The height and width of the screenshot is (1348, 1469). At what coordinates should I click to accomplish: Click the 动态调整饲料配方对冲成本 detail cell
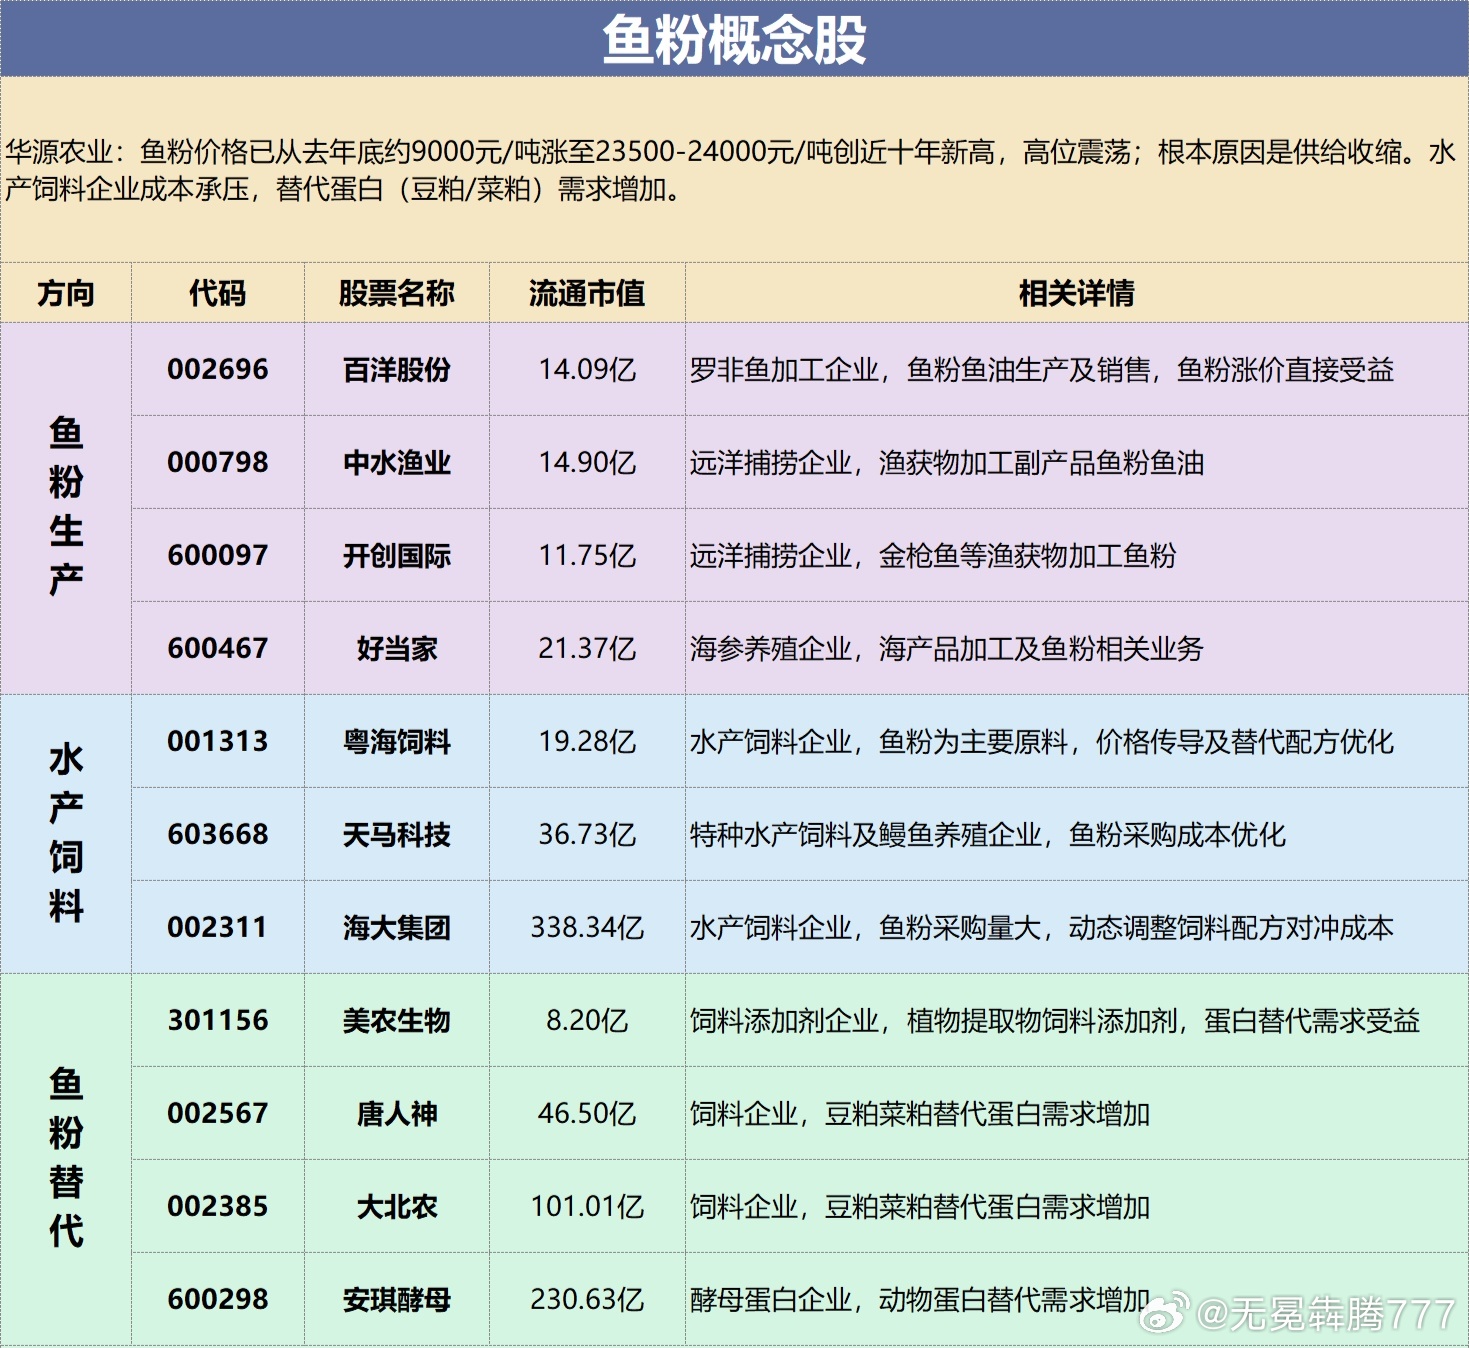click(1077, 927)
